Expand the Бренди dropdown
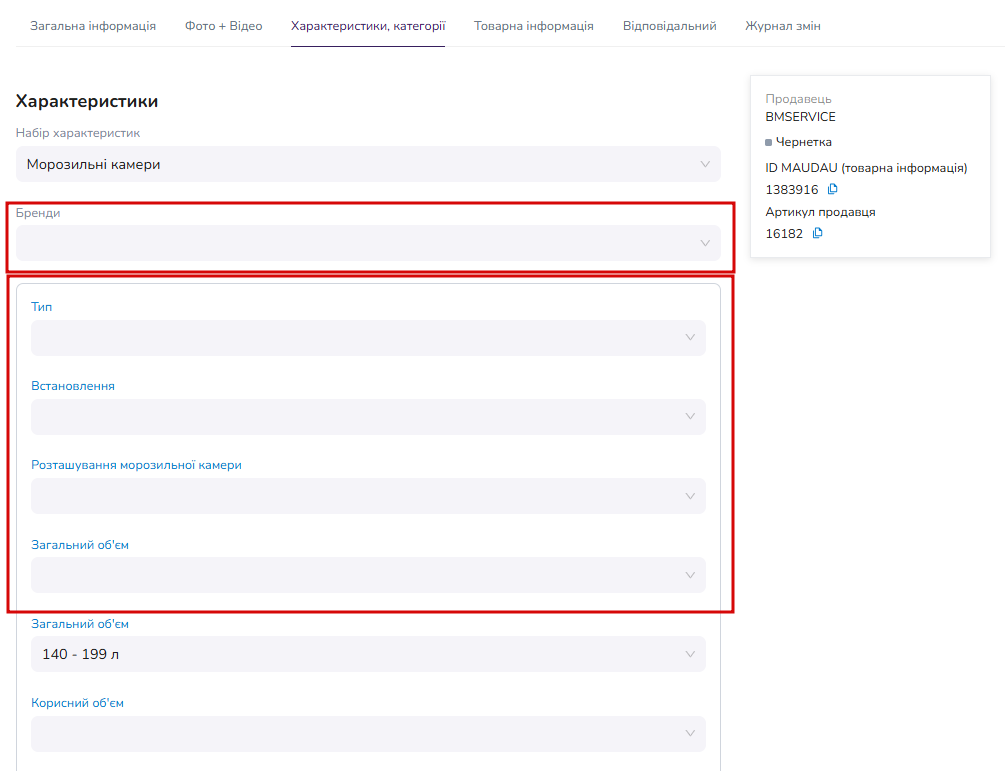 pos(368,243)
